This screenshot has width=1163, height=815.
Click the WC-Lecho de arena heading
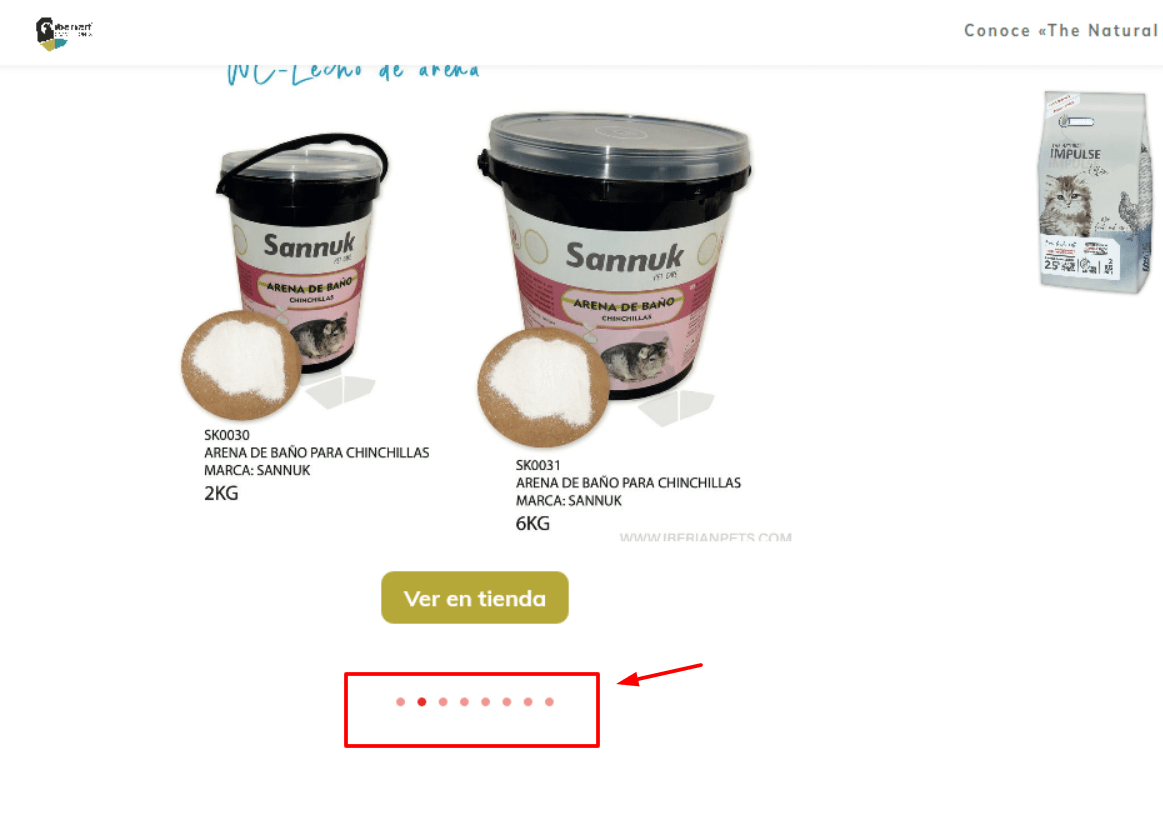point(353,74)
